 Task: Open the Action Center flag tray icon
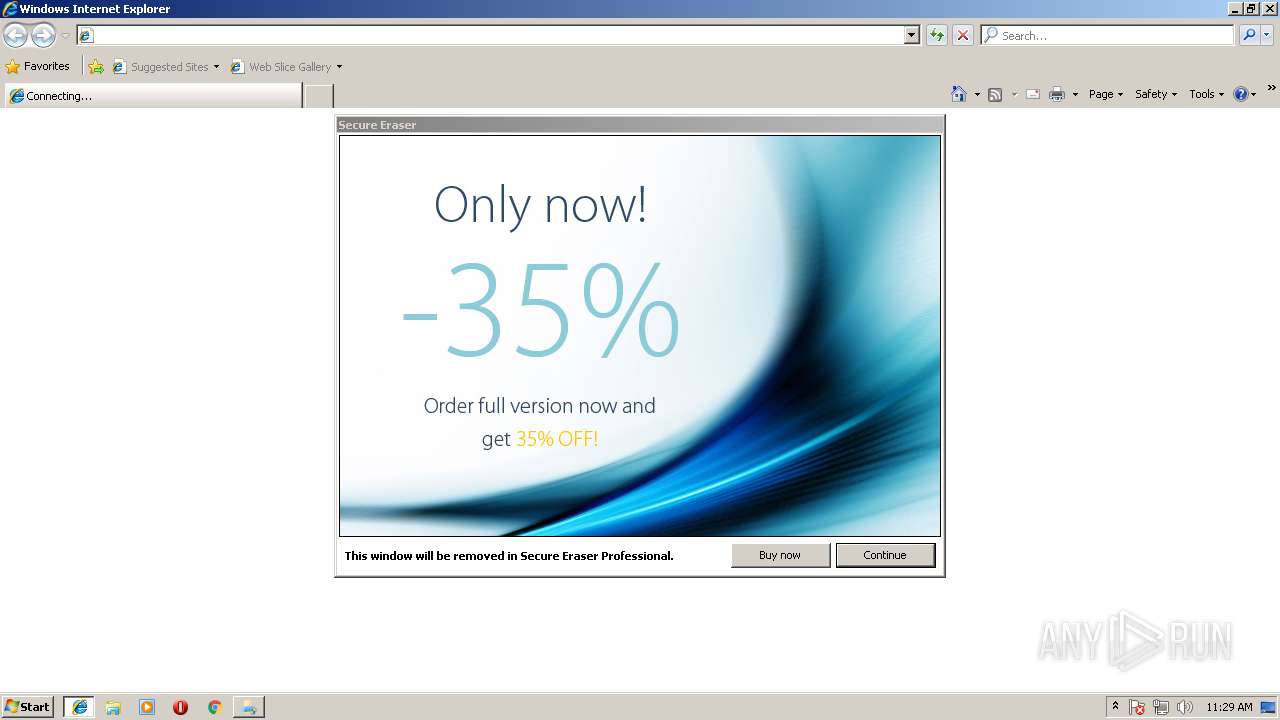click(x=1138, y=707)
